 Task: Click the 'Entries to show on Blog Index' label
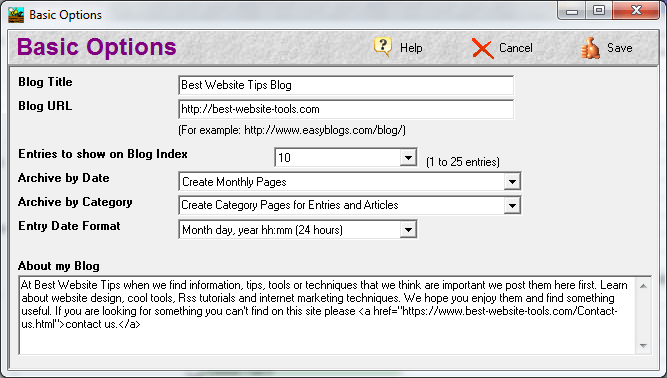pos(103,154)
